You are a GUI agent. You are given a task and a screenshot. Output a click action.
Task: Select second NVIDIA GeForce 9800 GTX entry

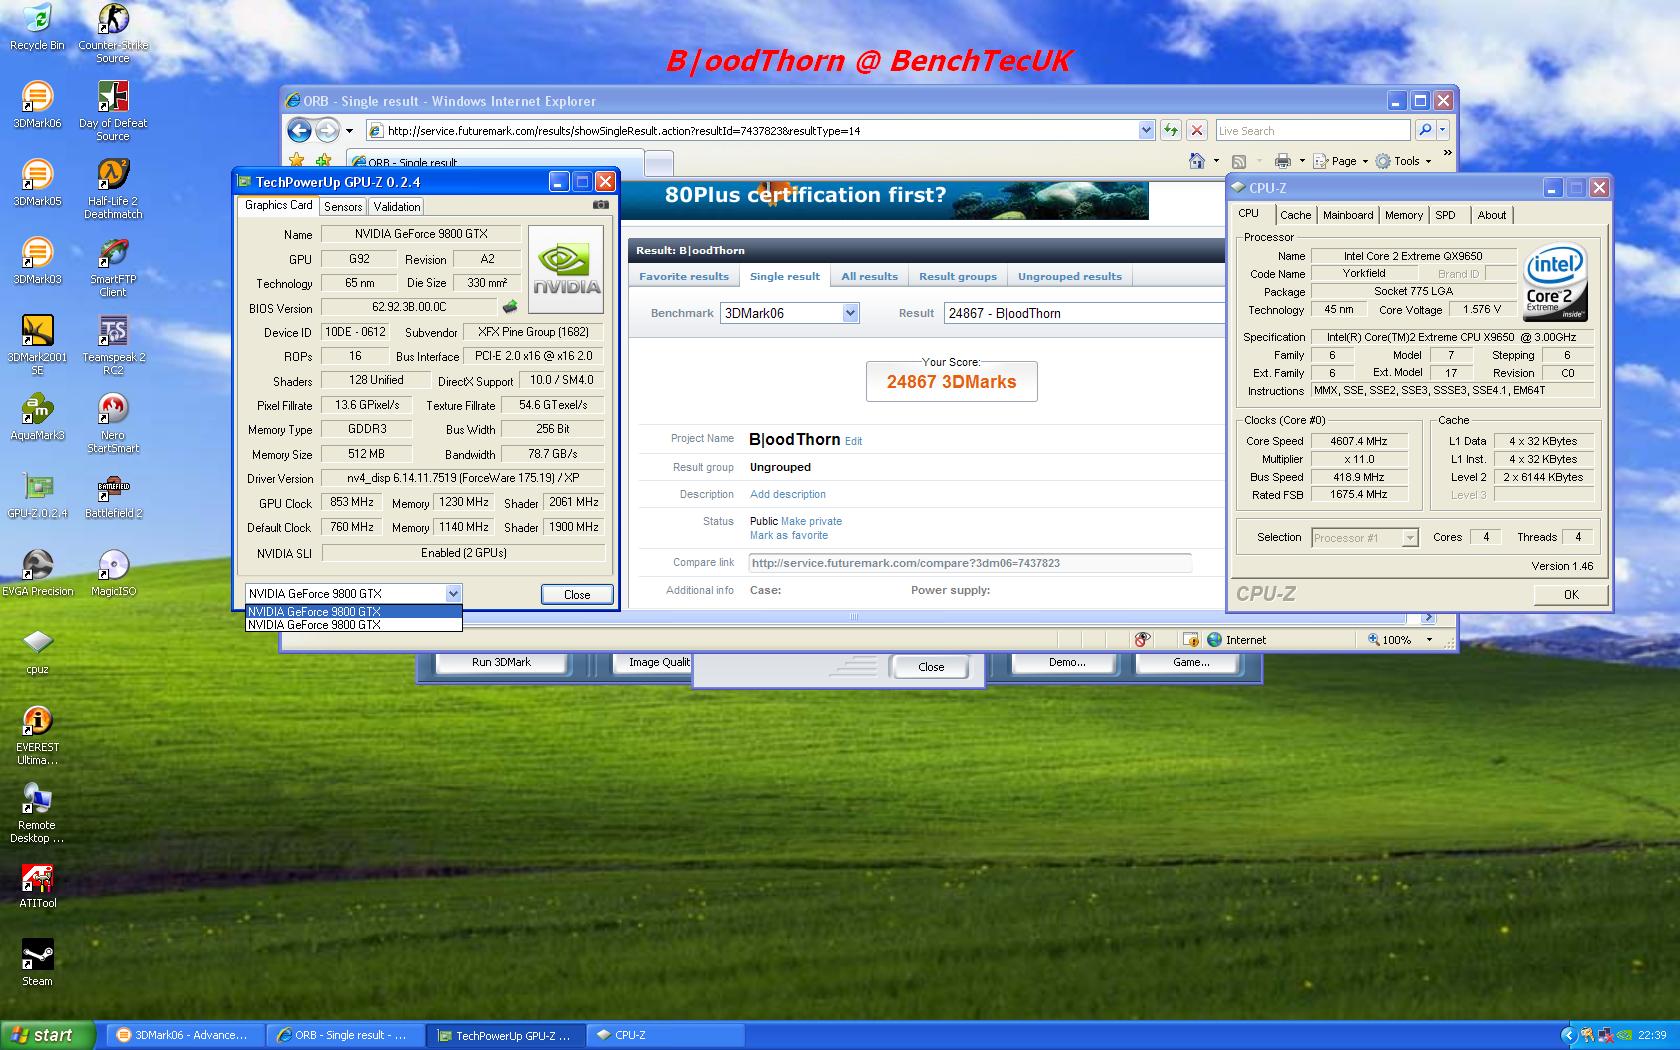click(x=354, y=625)
